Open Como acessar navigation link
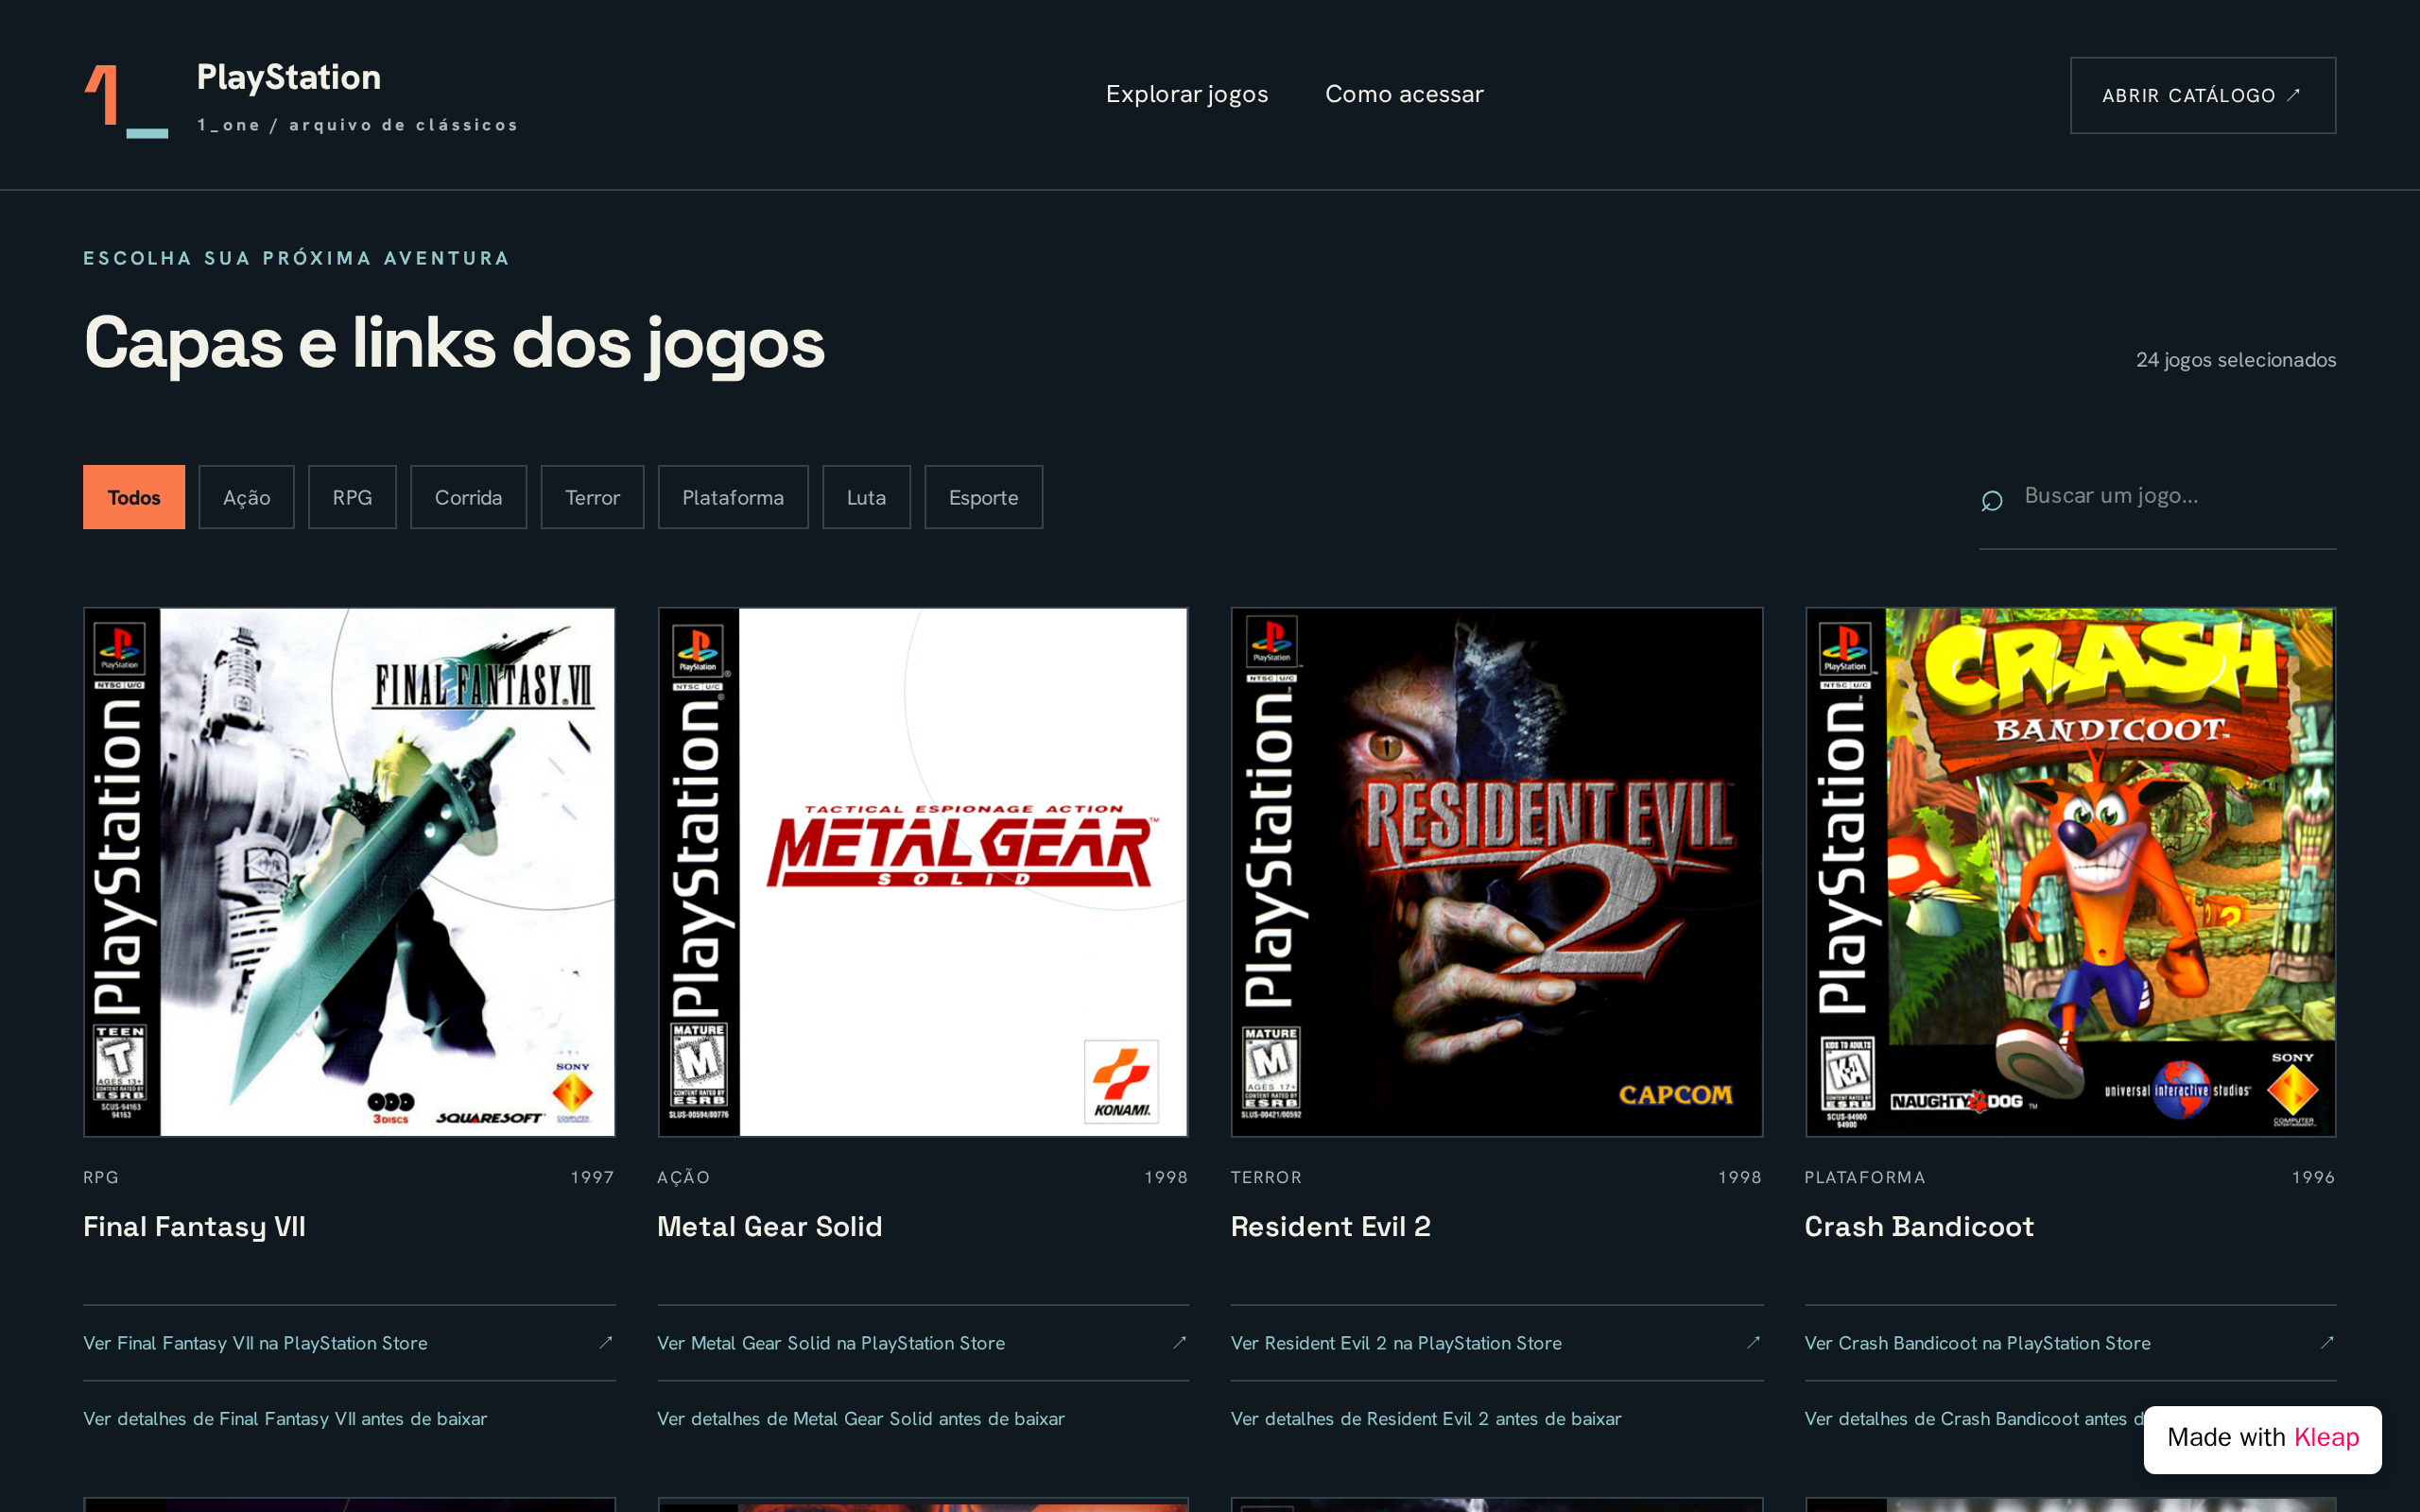Viewport: 2420px width, 1512px height. [1404, 94]
